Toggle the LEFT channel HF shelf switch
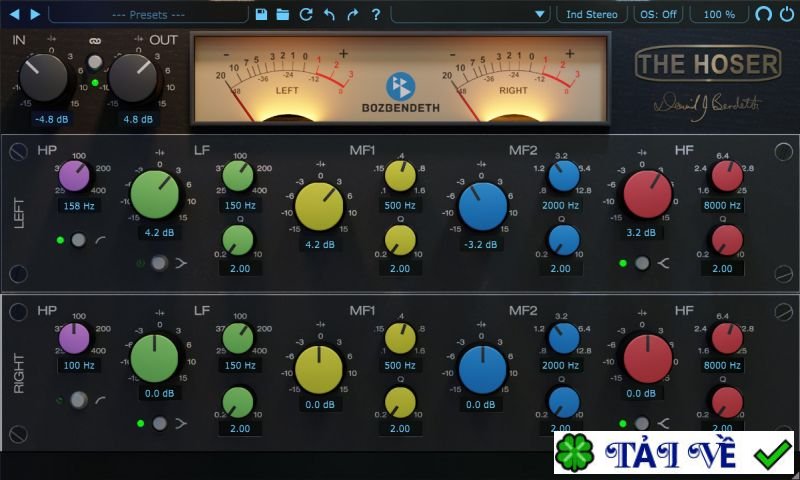800x480 pixels. tap(641, 263)
